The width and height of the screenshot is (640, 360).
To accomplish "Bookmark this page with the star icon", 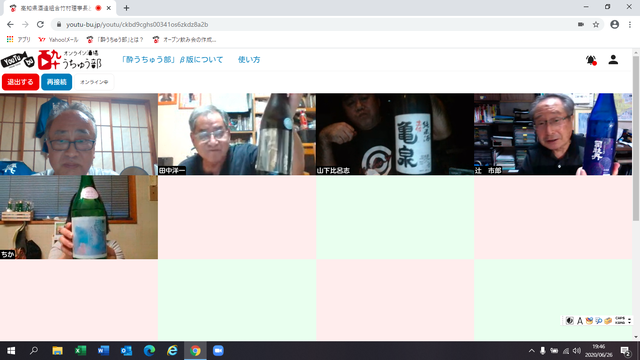I will pyautogui.click(x=596, y=24).
